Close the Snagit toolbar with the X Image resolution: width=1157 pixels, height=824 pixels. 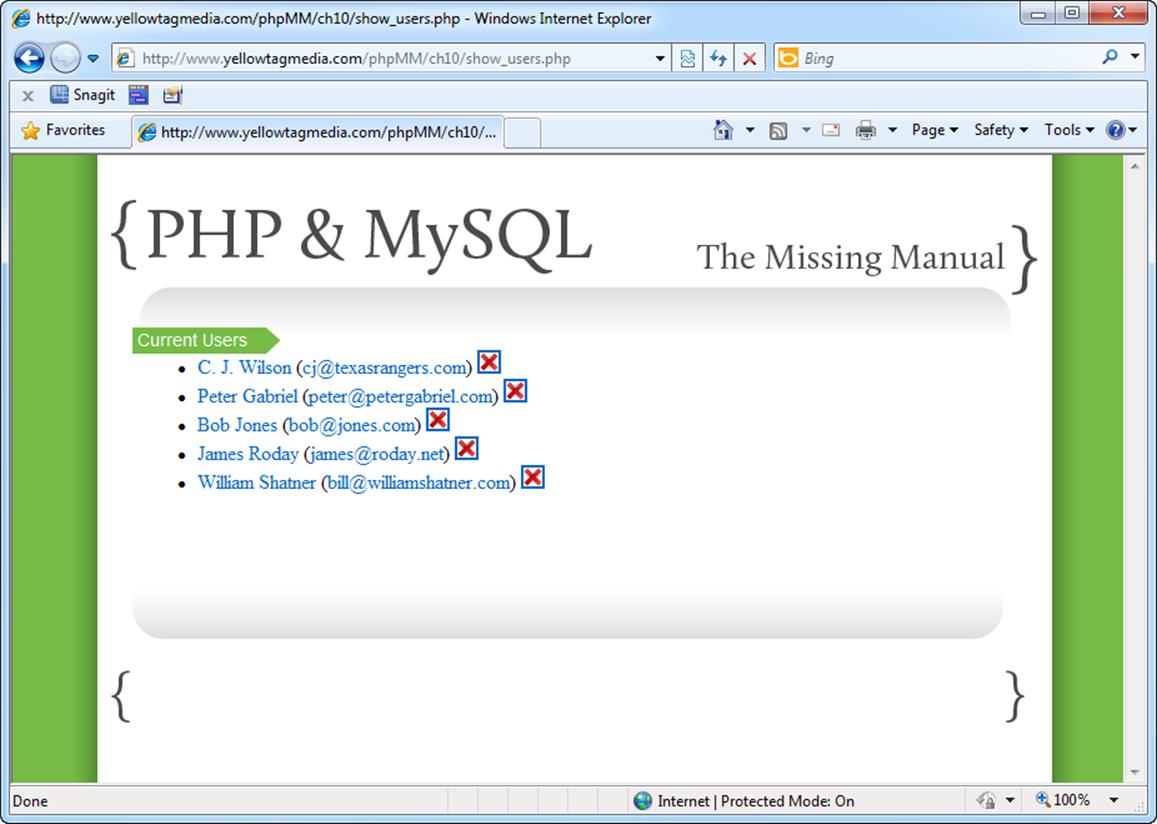click(28, 95)
